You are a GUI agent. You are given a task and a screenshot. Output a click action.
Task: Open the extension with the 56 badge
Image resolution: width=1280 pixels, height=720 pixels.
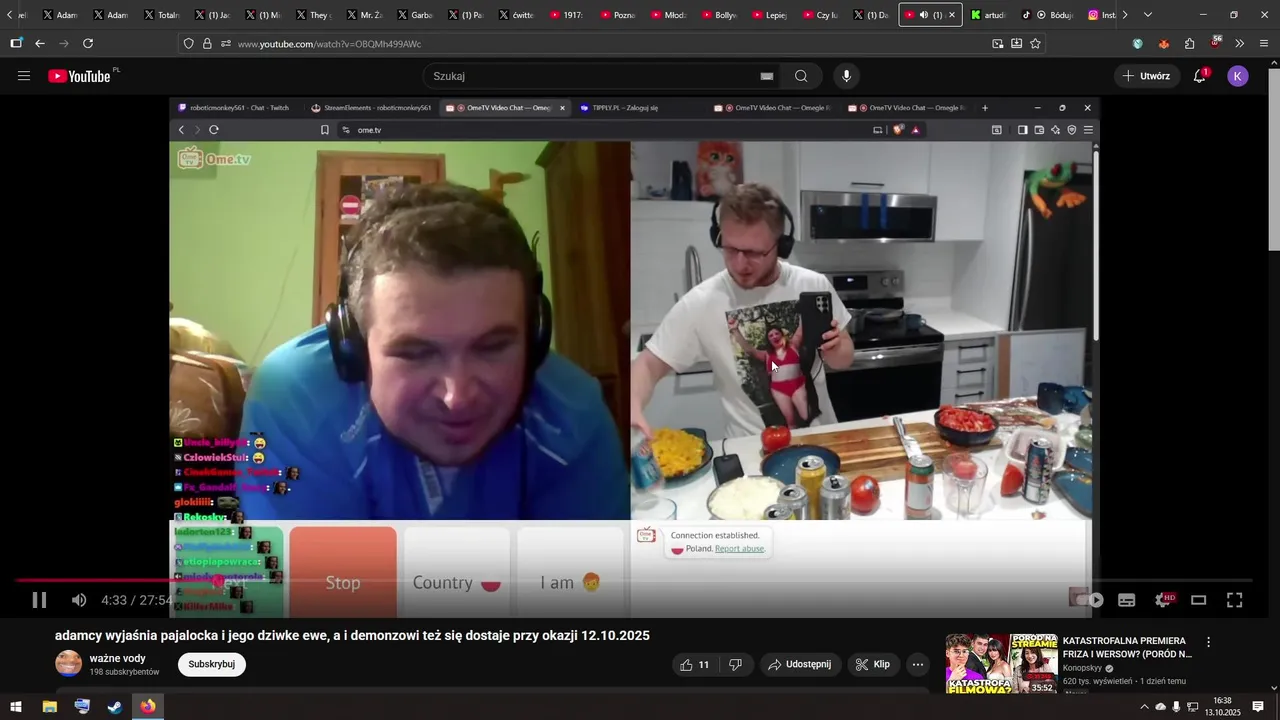pos(1215,43)
